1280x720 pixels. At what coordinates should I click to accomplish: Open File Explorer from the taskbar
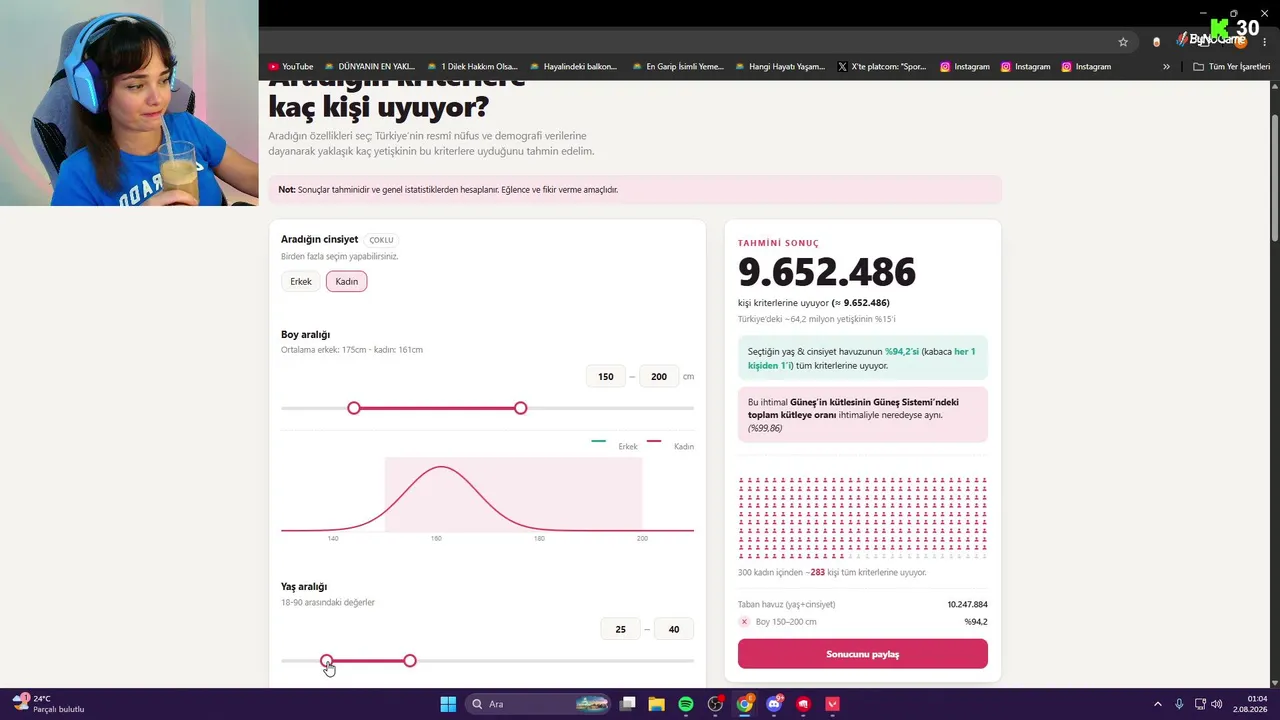pos(657,704)
